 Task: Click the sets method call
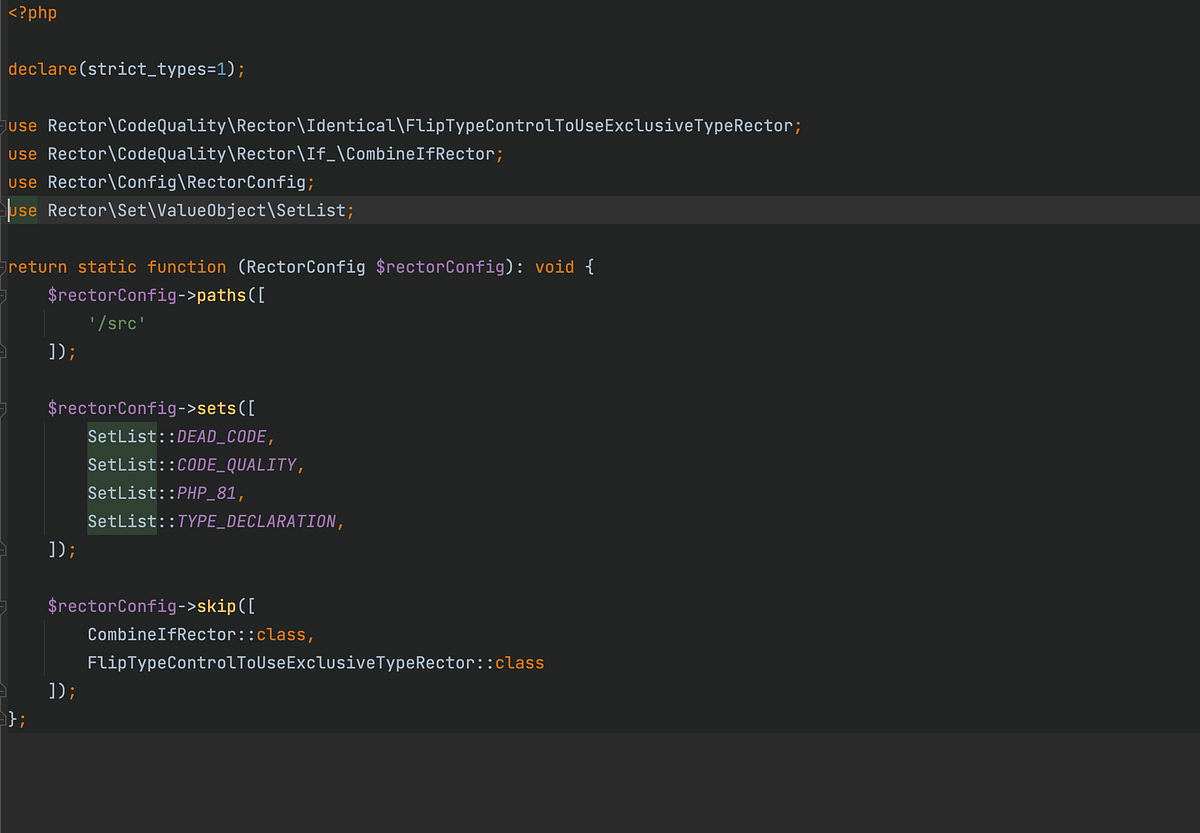pyautogui.click(x=216, y=408)
